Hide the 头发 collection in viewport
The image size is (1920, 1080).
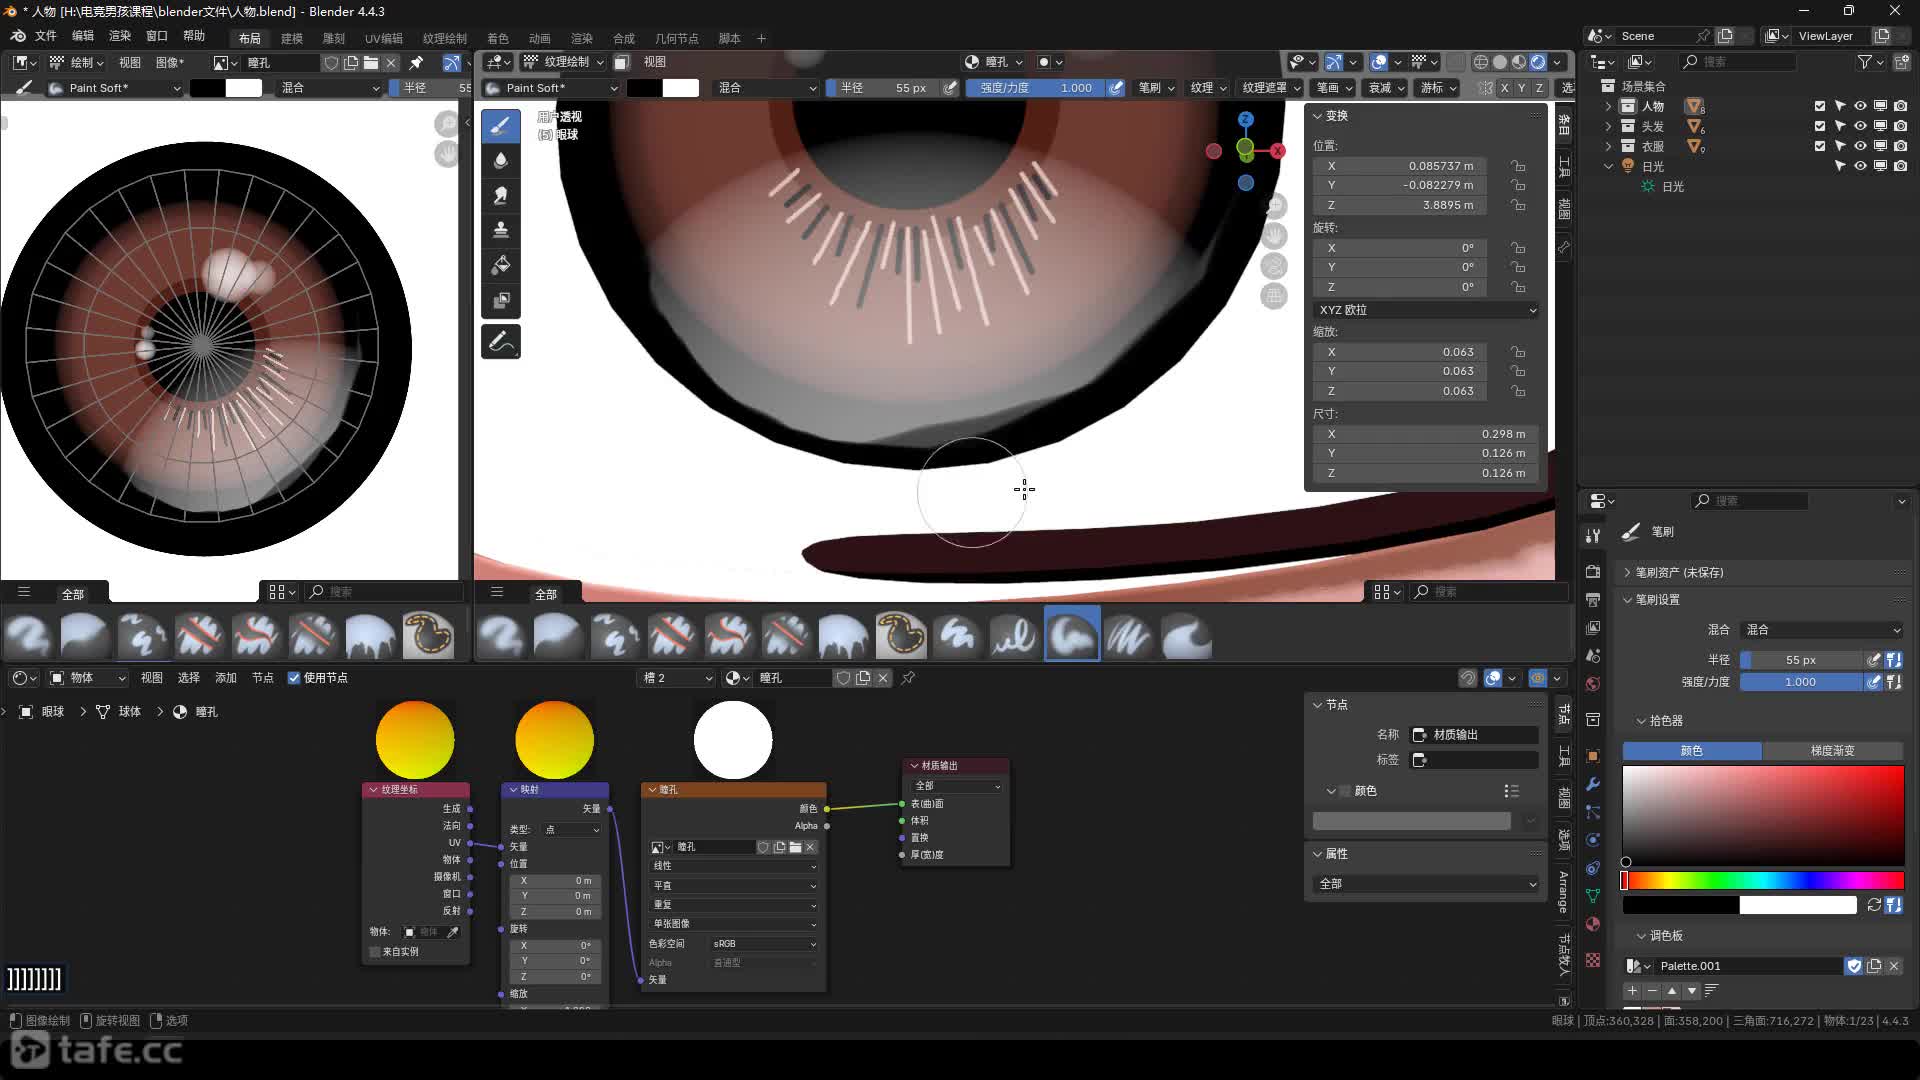(x=1860, y=126)
